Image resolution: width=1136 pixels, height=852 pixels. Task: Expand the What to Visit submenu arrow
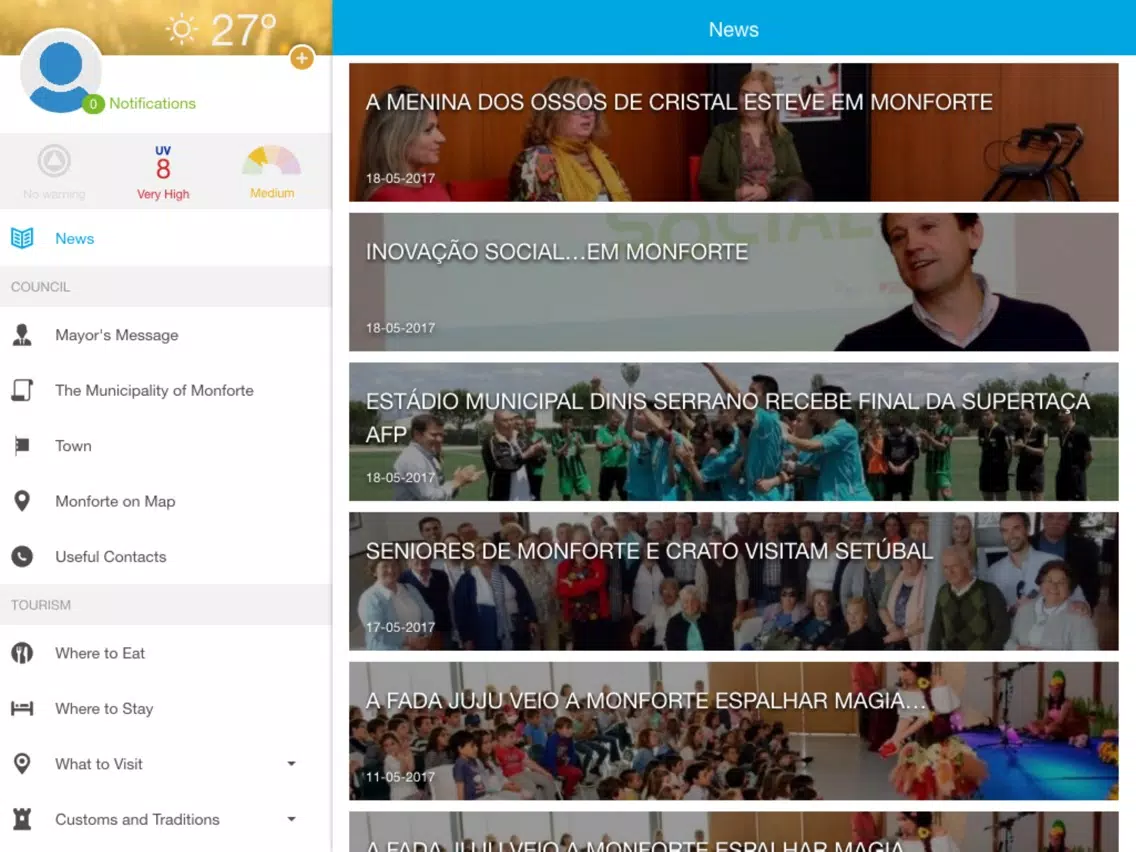pos(291,764)
